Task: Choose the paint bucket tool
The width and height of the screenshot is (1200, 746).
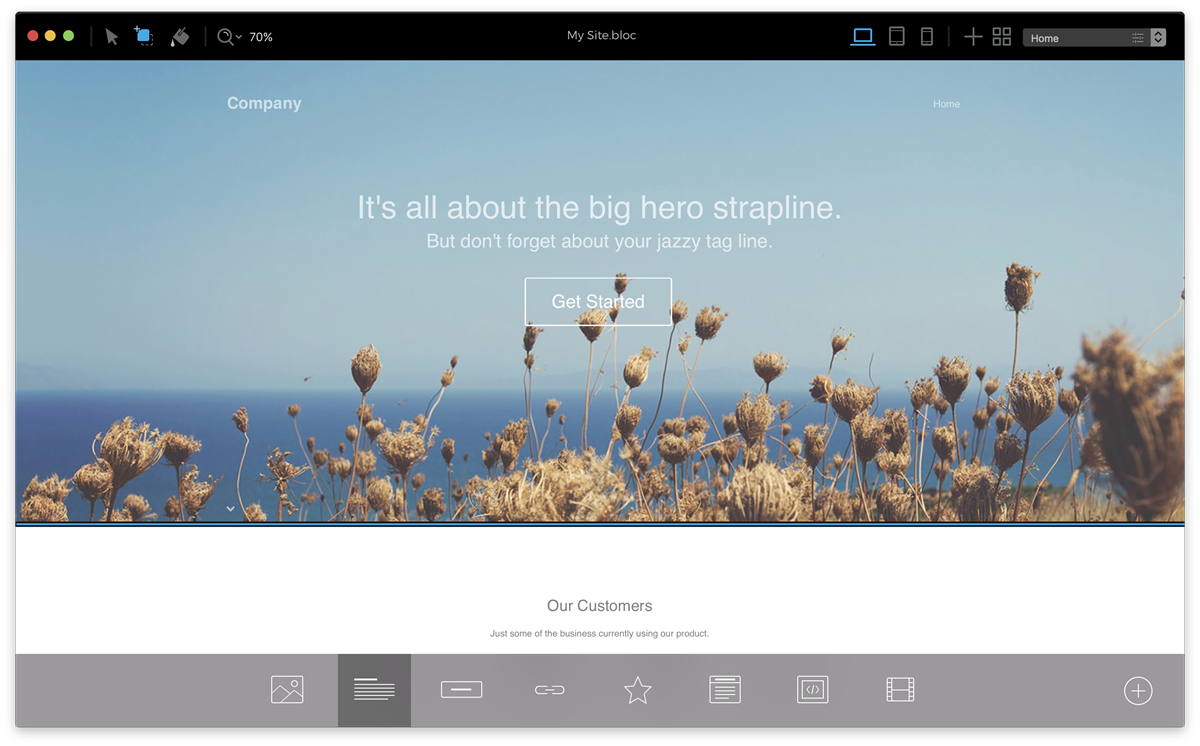Action: point(180,37)
